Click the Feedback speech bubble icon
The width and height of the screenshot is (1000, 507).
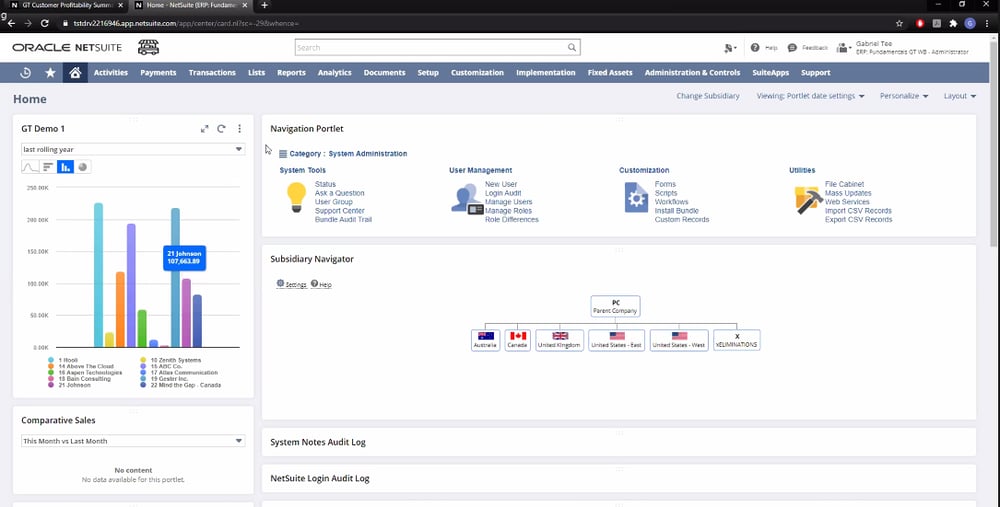tap(792, 48)
